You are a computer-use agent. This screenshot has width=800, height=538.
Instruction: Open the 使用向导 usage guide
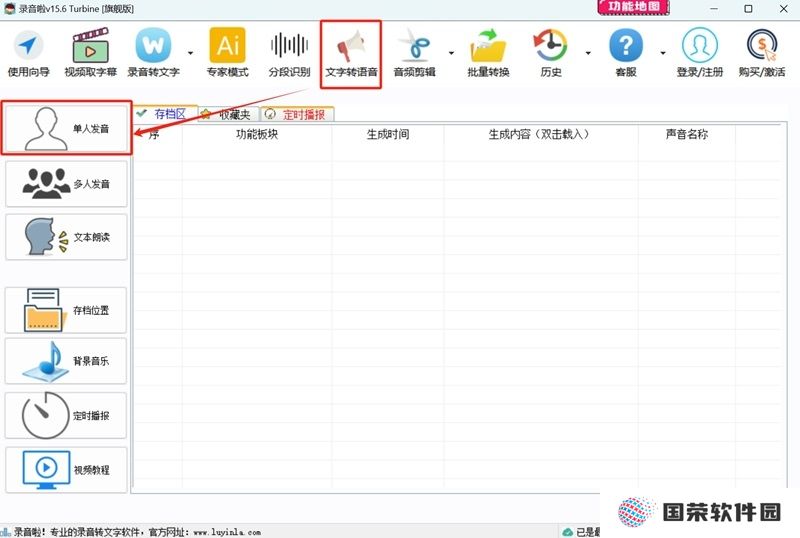pos(28,54)
